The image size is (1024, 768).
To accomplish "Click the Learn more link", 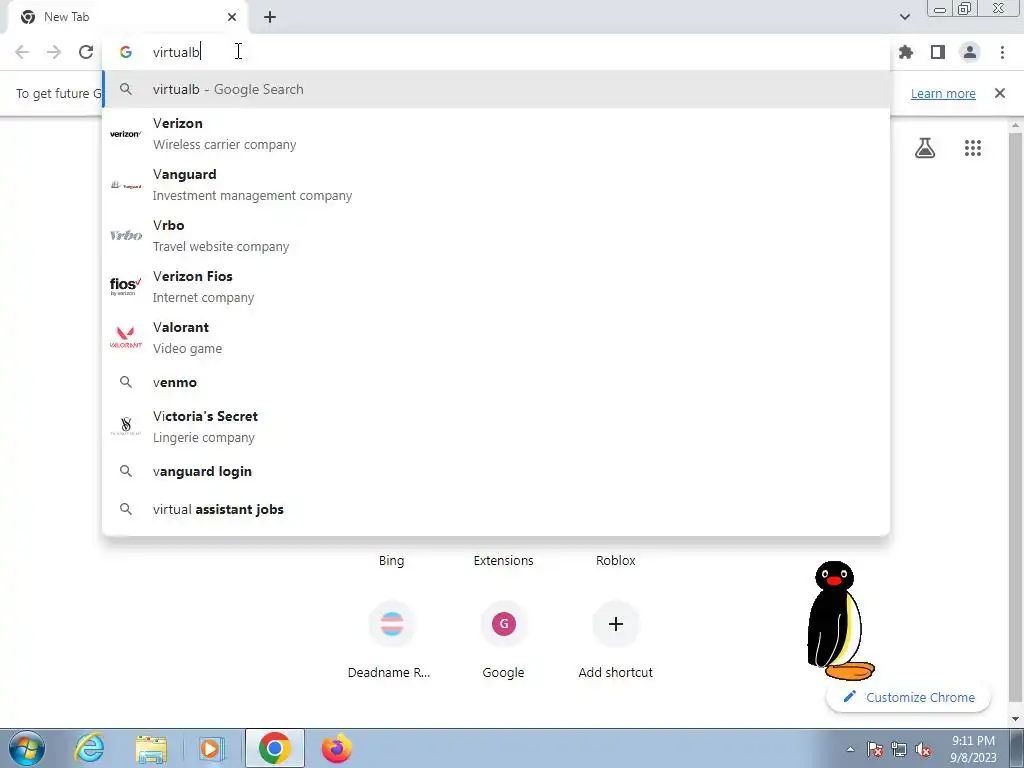I will tap(943, 93).
